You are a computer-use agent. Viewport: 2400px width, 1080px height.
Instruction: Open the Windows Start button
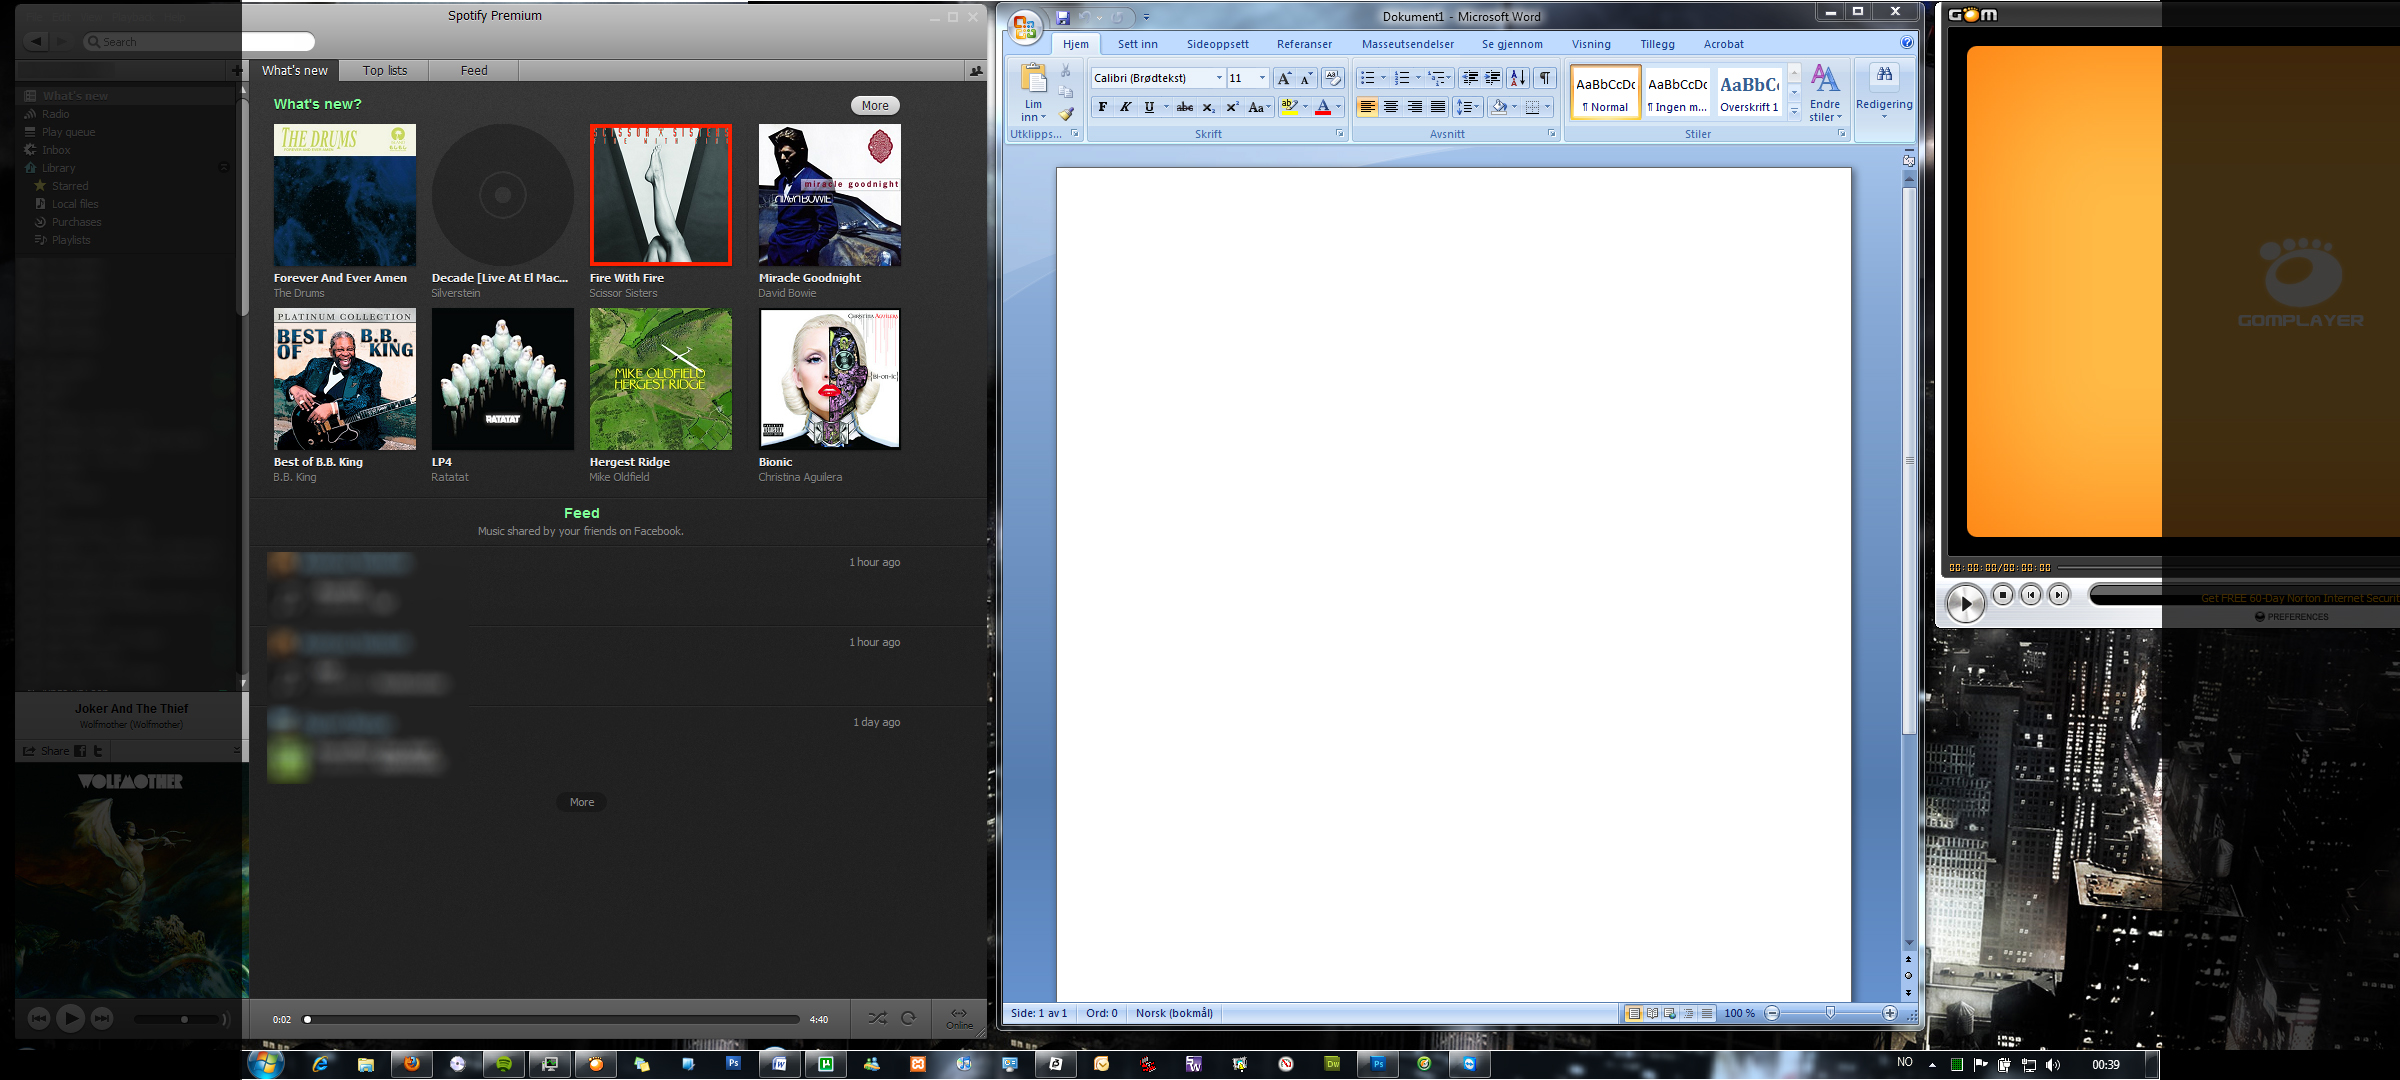tap(265, 1064)
